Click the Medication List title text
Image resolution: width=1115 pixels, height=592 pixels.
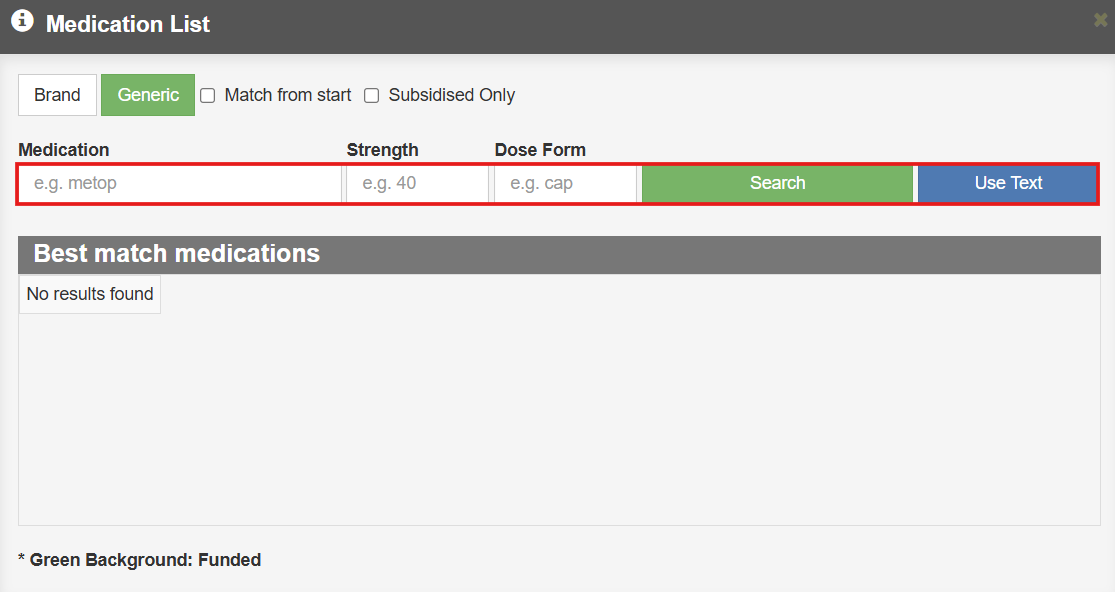[128, 24]
